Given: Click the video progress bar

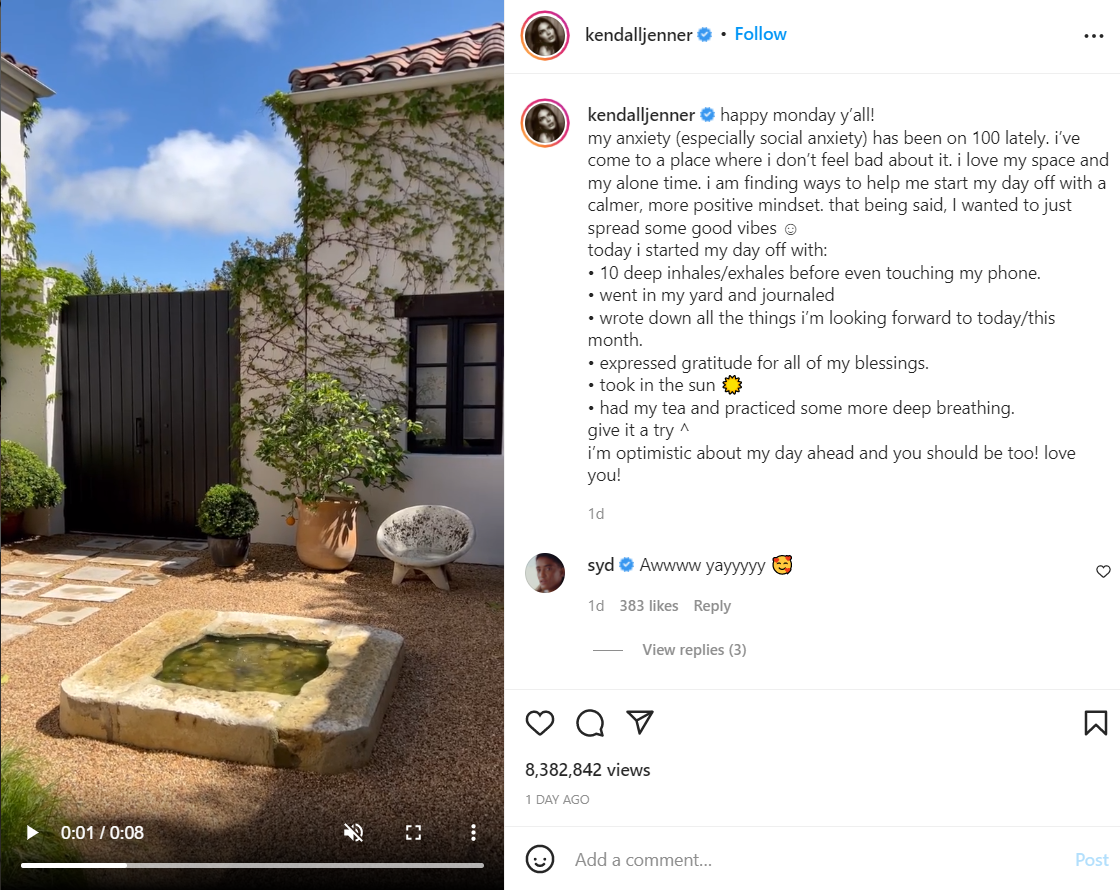Looking at the screenshot, I should coord(252,865).
